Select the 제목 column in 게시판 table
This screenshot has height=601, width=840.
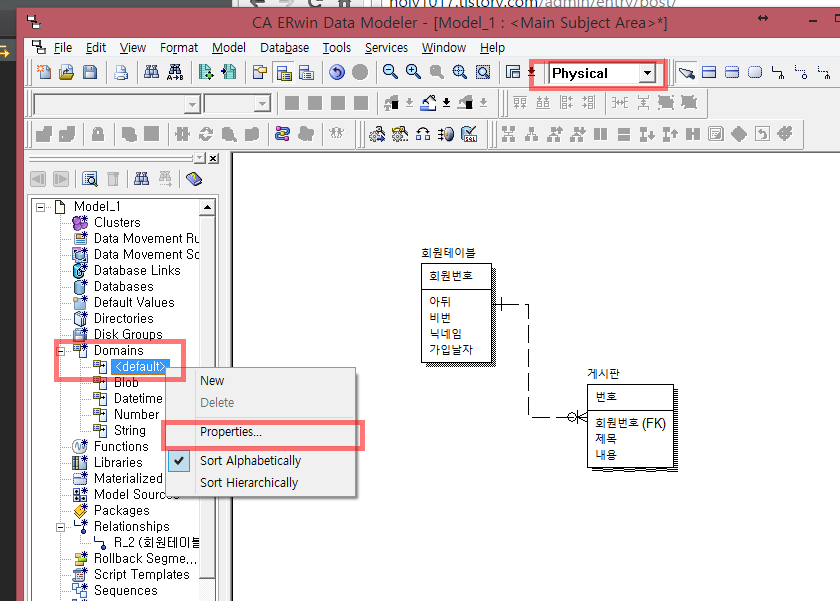click(x=605, y=439)
